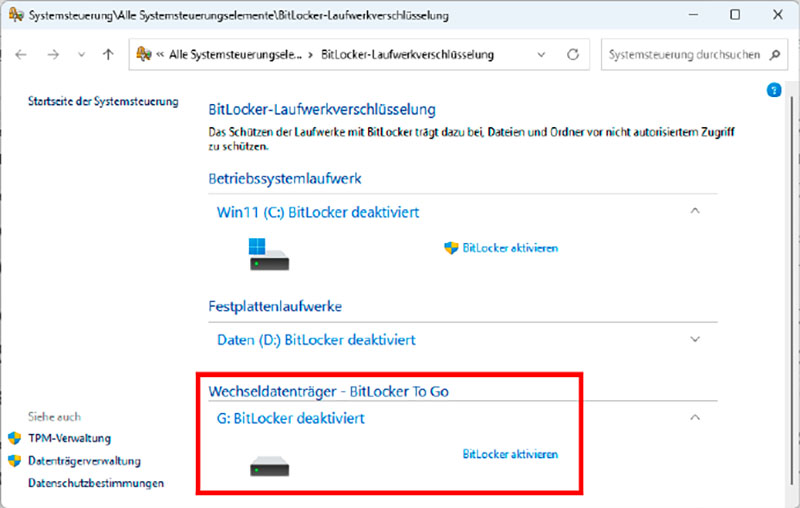Screen dimensions: 800x508
Task: Click the Win11 C: drive icon
Action: click(268, 254)
